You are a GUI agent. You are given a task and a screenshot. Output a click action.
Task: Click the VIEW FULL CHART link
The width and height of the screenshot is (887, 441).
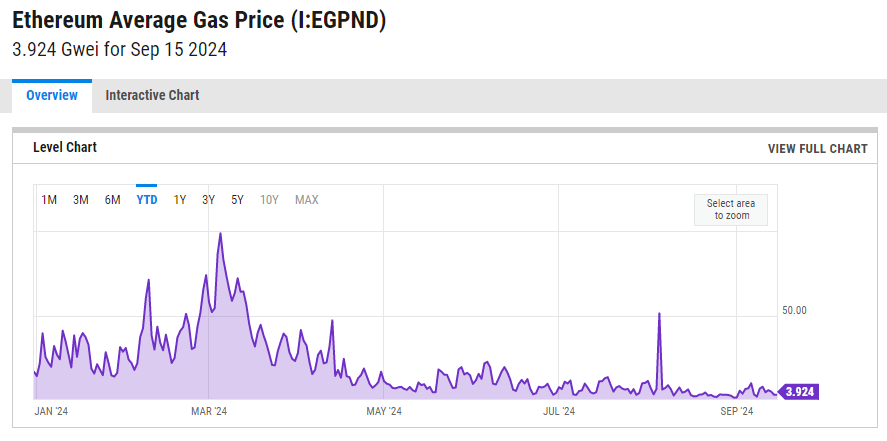click(x=817, y=149)
